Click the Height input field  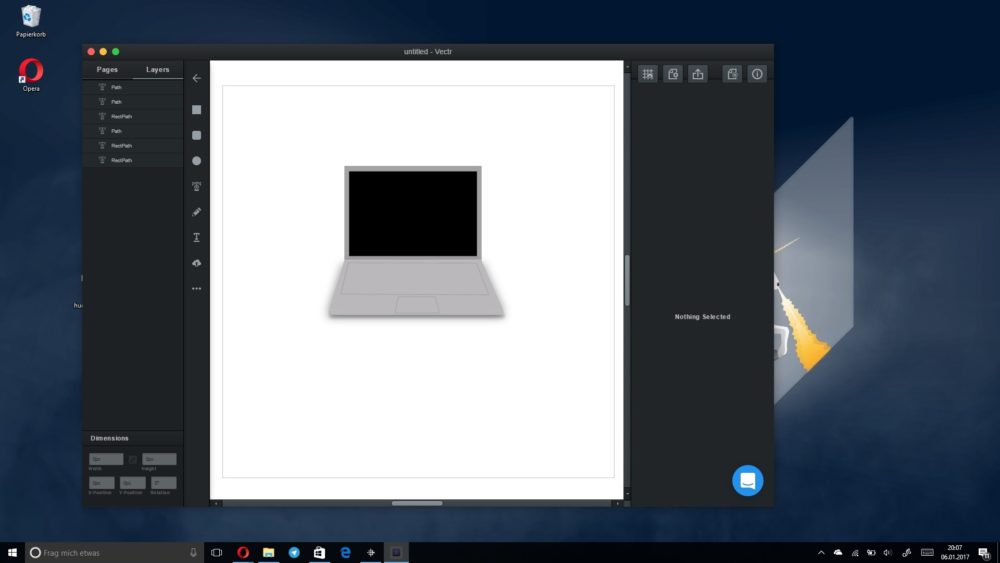tap(159, 459)
